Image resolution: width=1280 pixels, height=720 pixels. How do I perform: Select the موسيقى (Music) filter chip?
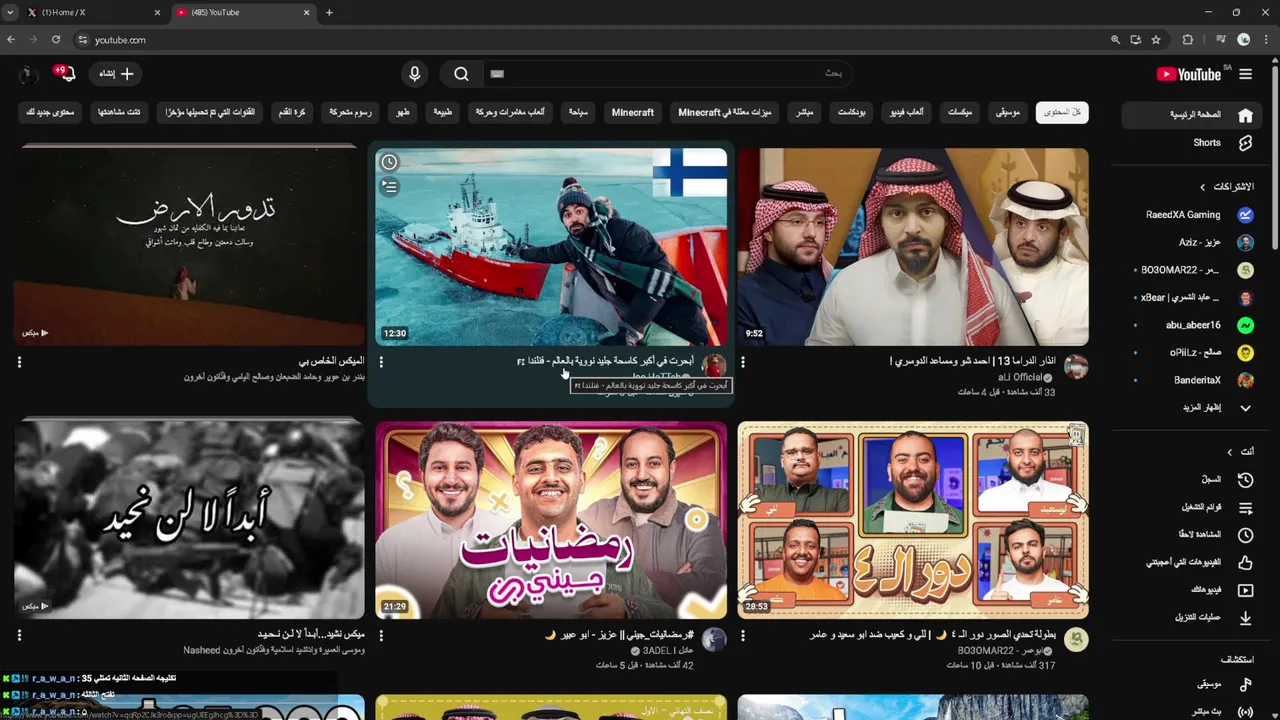click(1007, 113)
